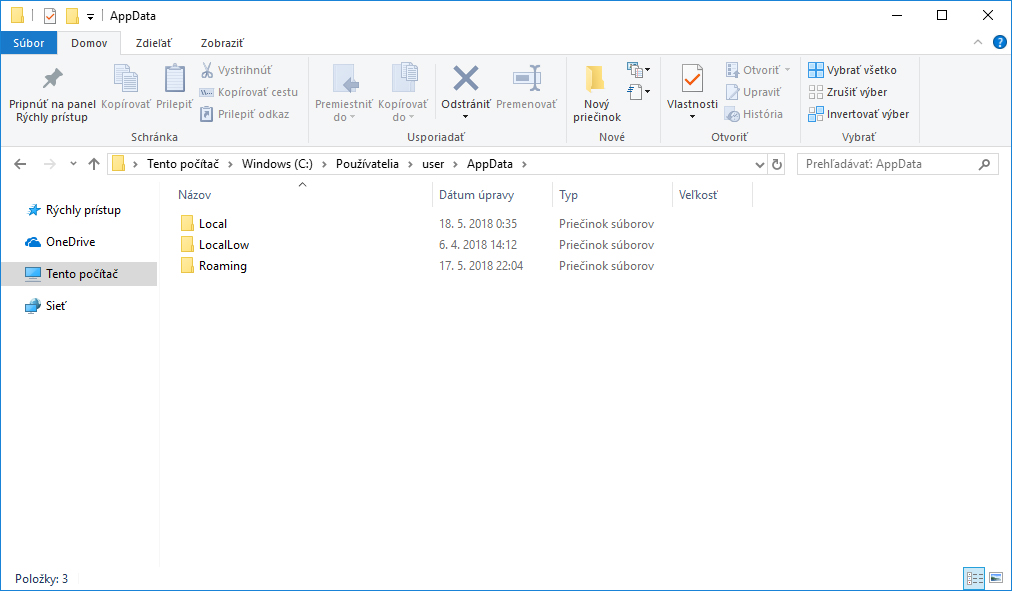Pin to Quick access with the pin icon
This screenshot has height=591, width=1012.
pyautogui.click(x=52, y=79)
